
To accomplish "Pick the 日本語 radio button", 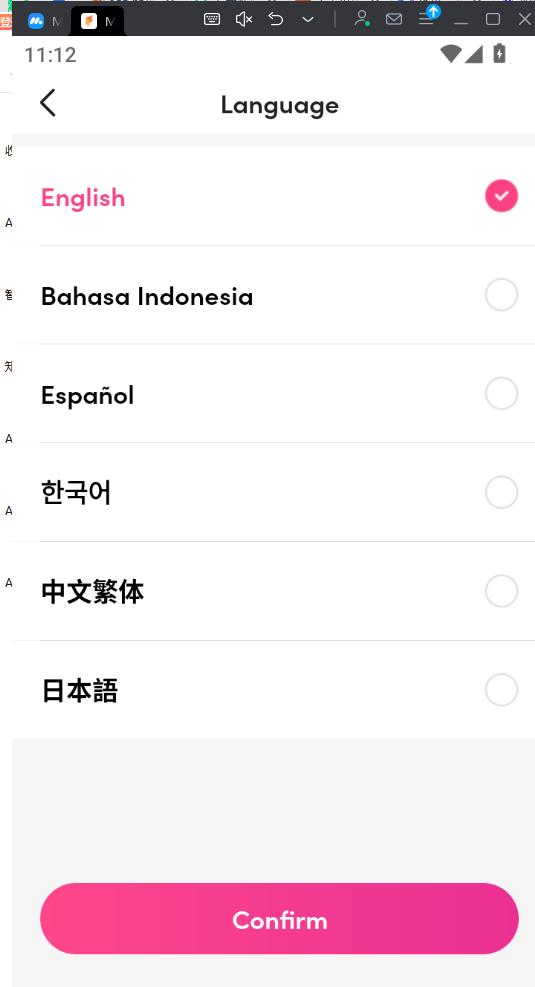I will point(502,690).
